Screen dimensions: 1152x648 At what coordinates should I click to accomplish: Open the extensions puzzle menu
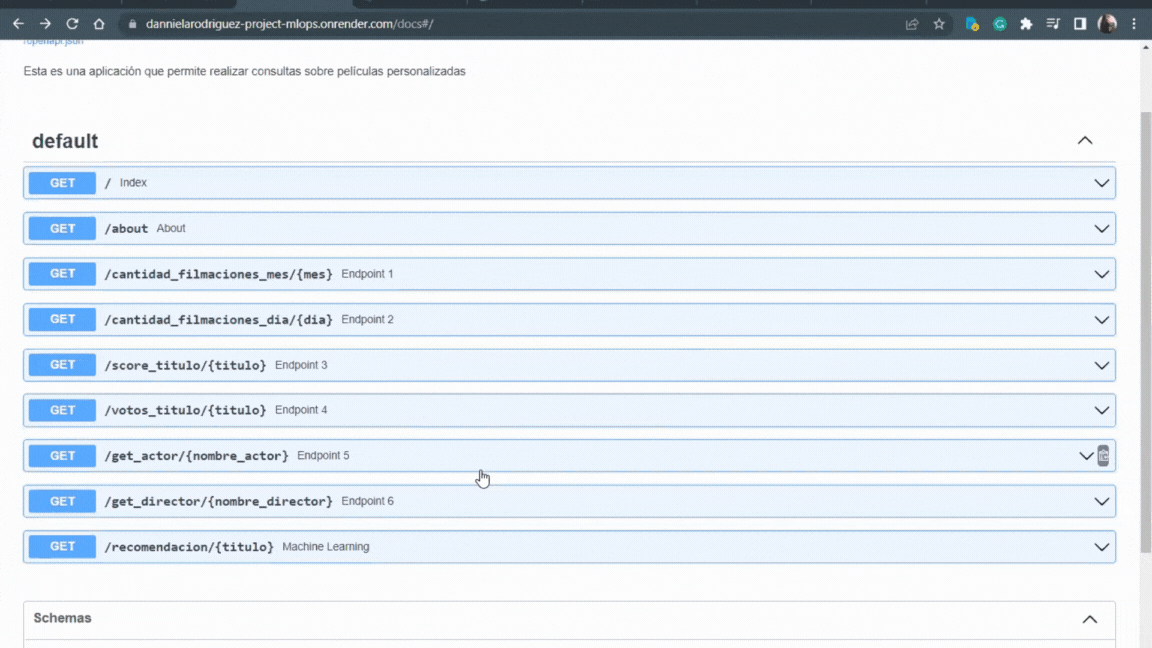(1026, 24)
